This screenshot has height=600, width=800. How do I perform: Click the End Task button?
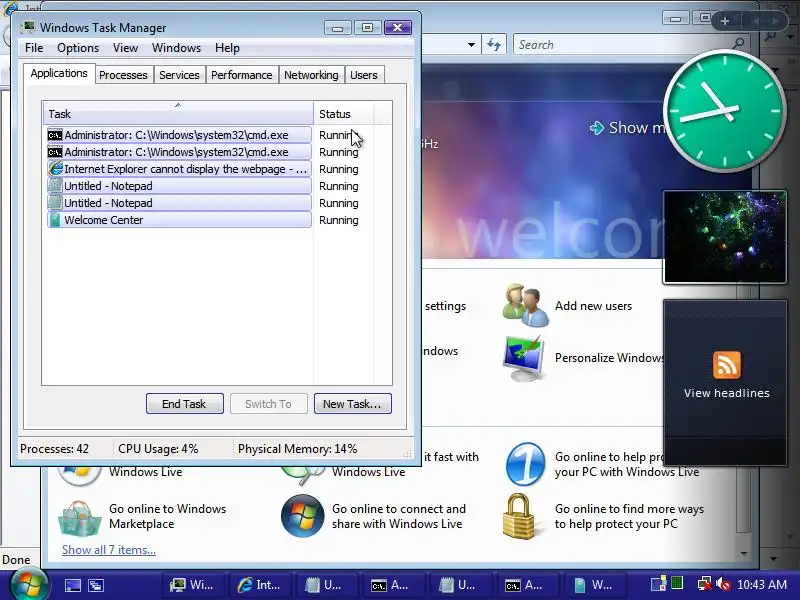tap(184, 404)
